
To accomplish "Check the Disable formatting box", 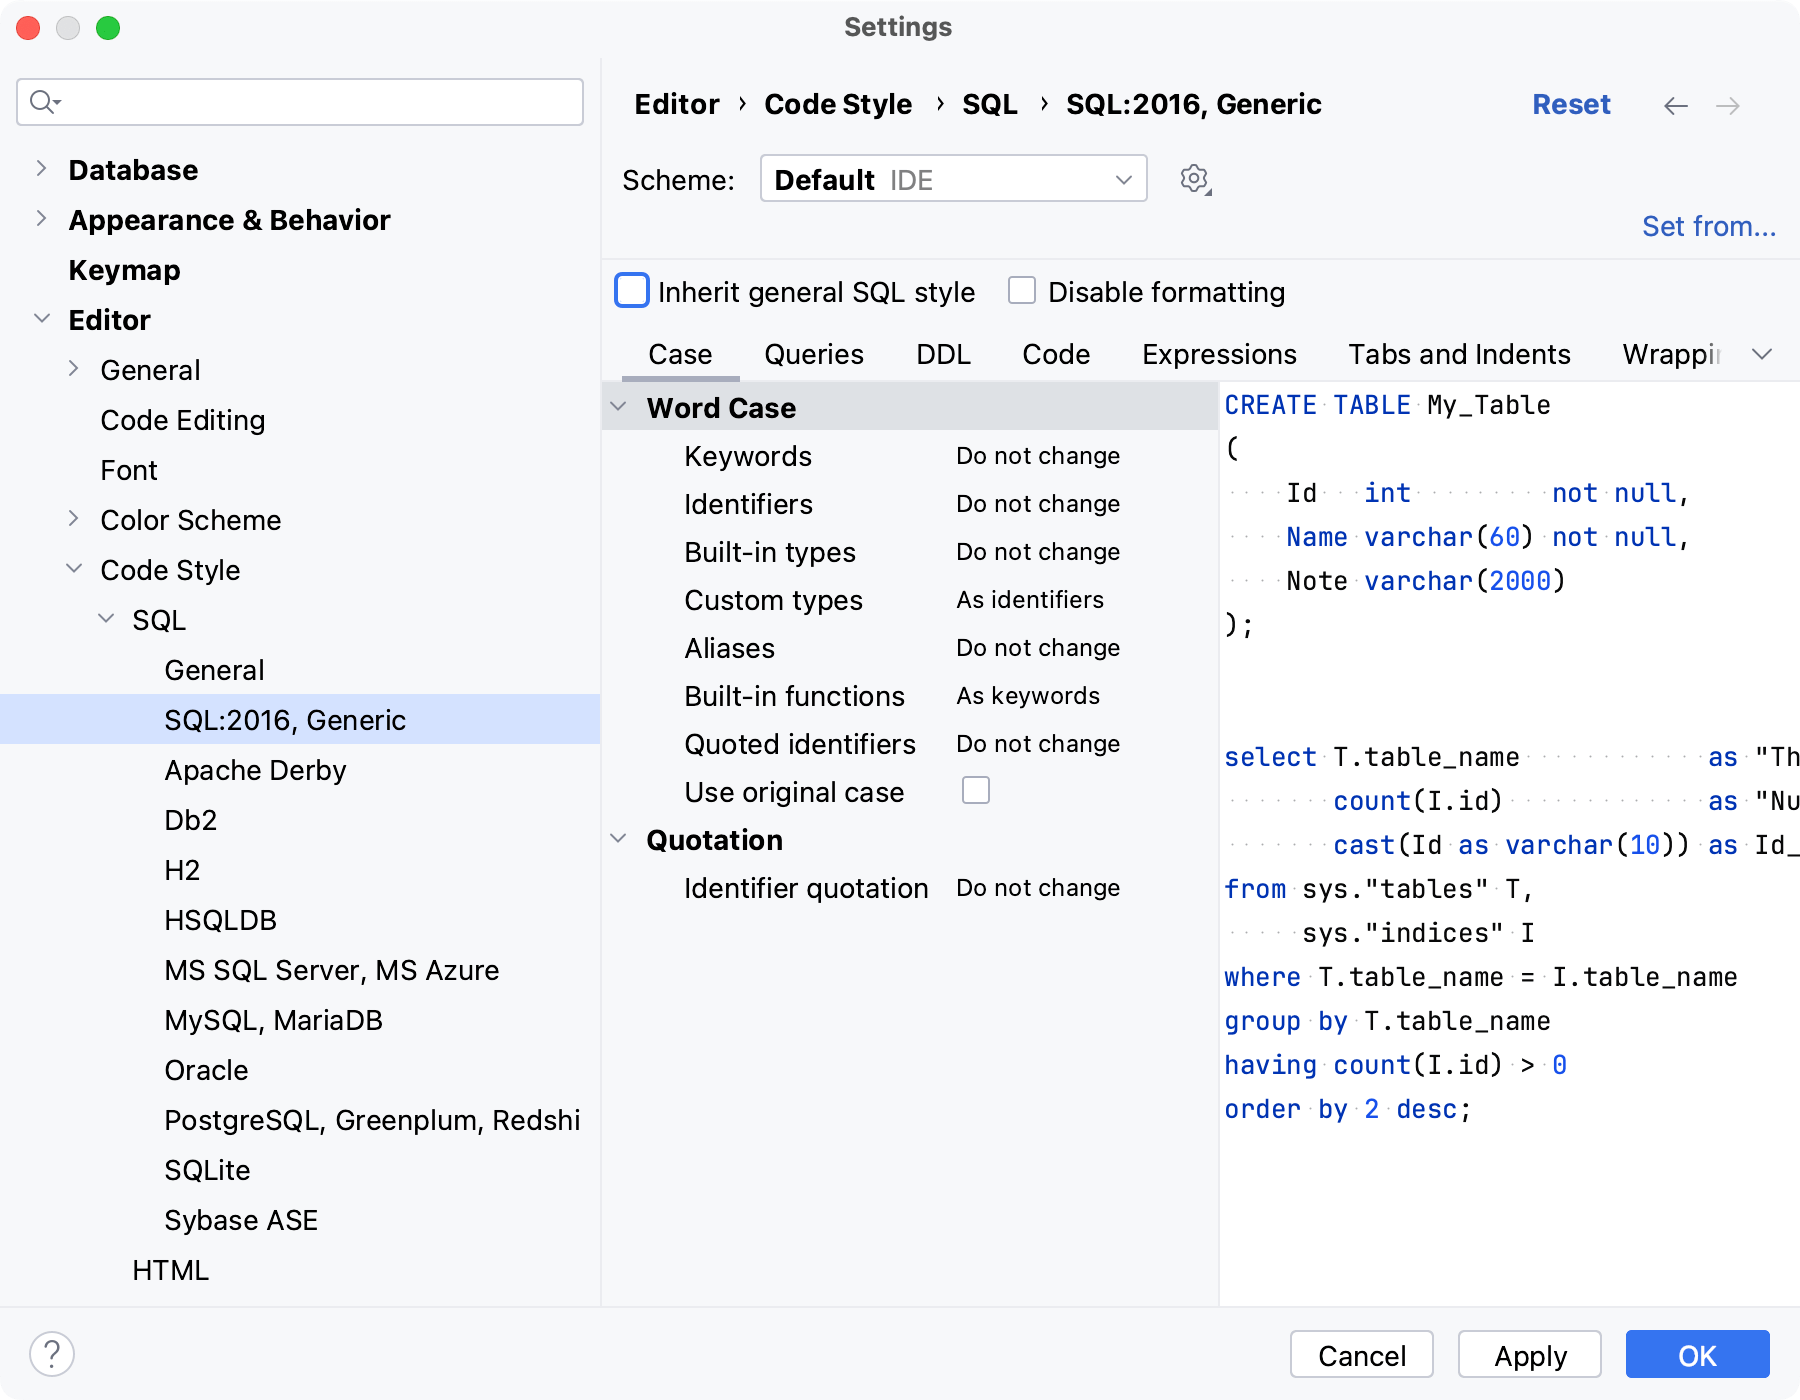I will click(x=1022, y=291).
